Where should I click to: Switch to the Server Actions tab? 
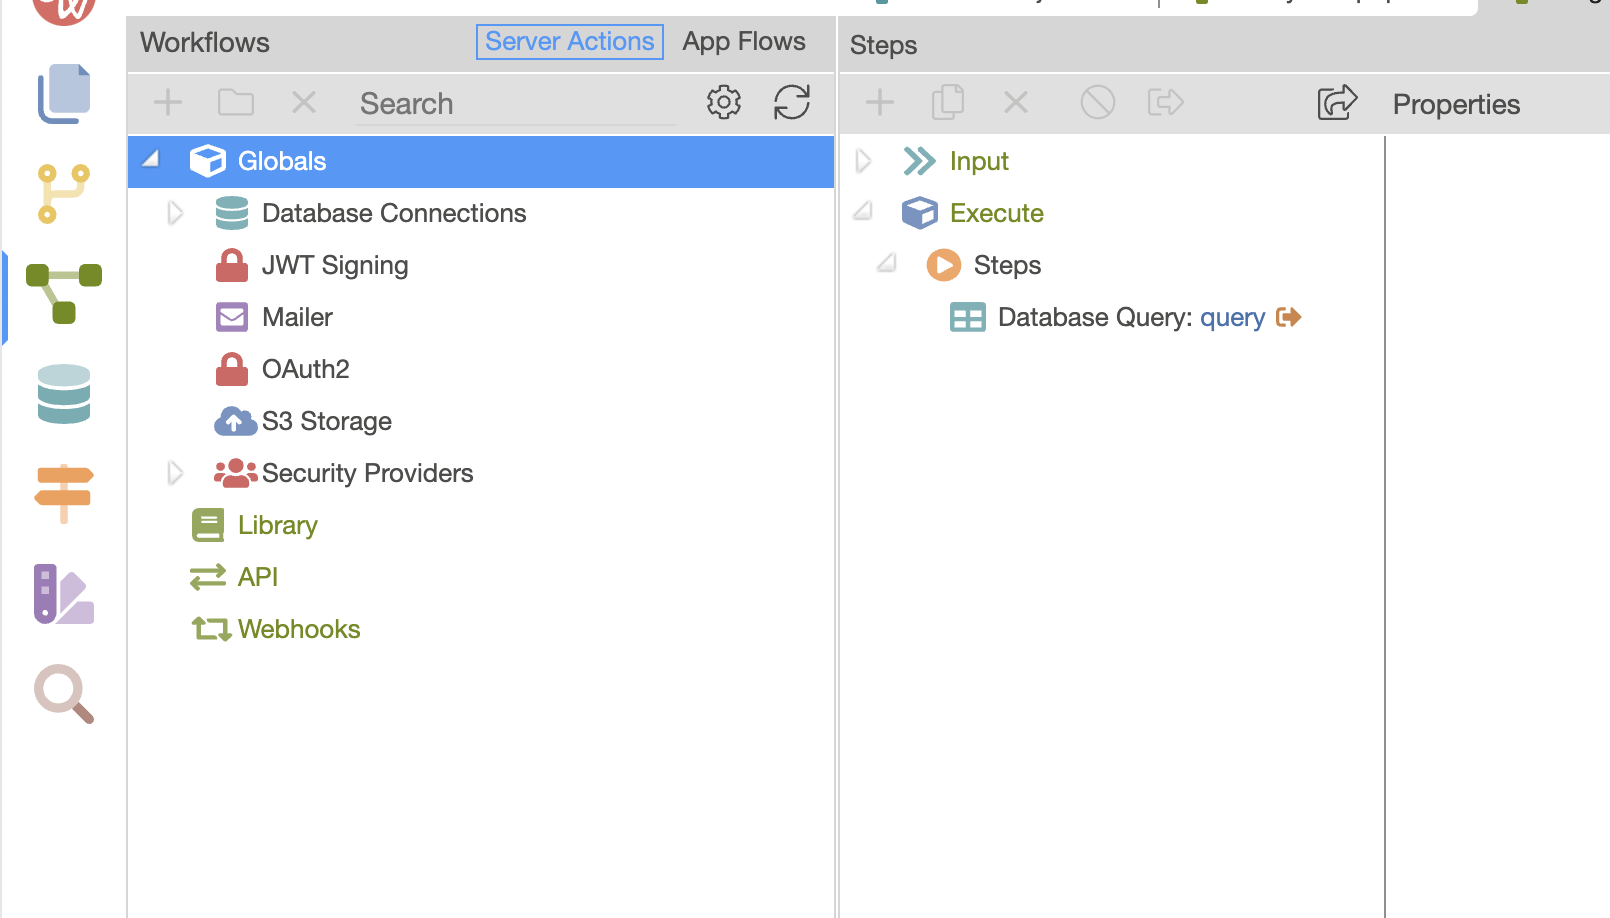click(569, 42)
